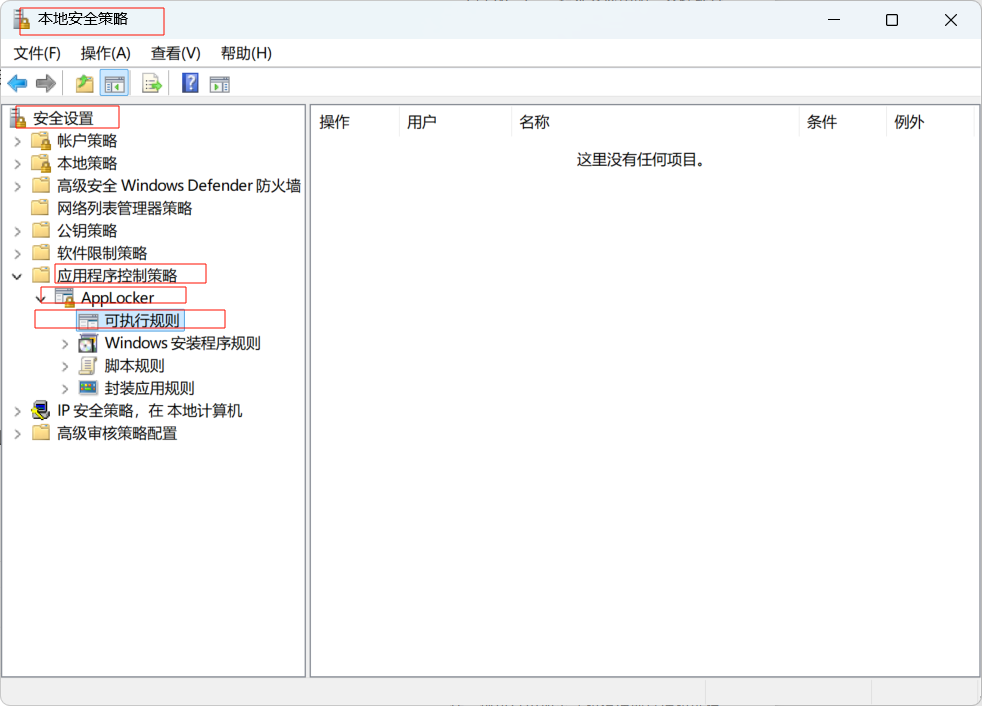Open the 查看(V) menu
The height and width of the screenshot is (706, 982).
click(x=176, y=53)
